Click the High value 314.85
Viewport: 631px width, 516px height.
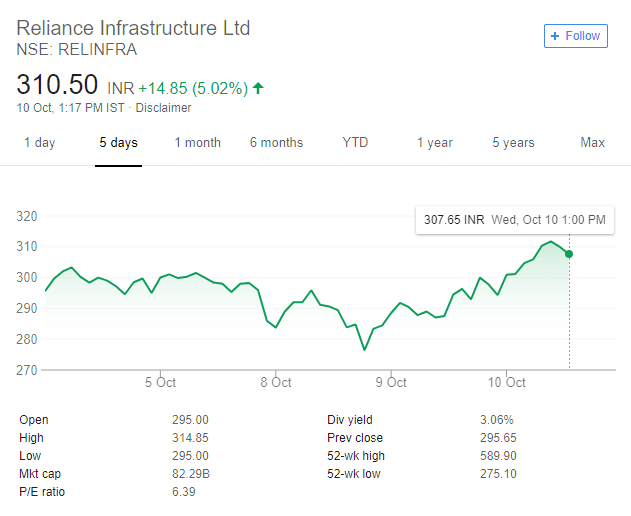(190, 438)
